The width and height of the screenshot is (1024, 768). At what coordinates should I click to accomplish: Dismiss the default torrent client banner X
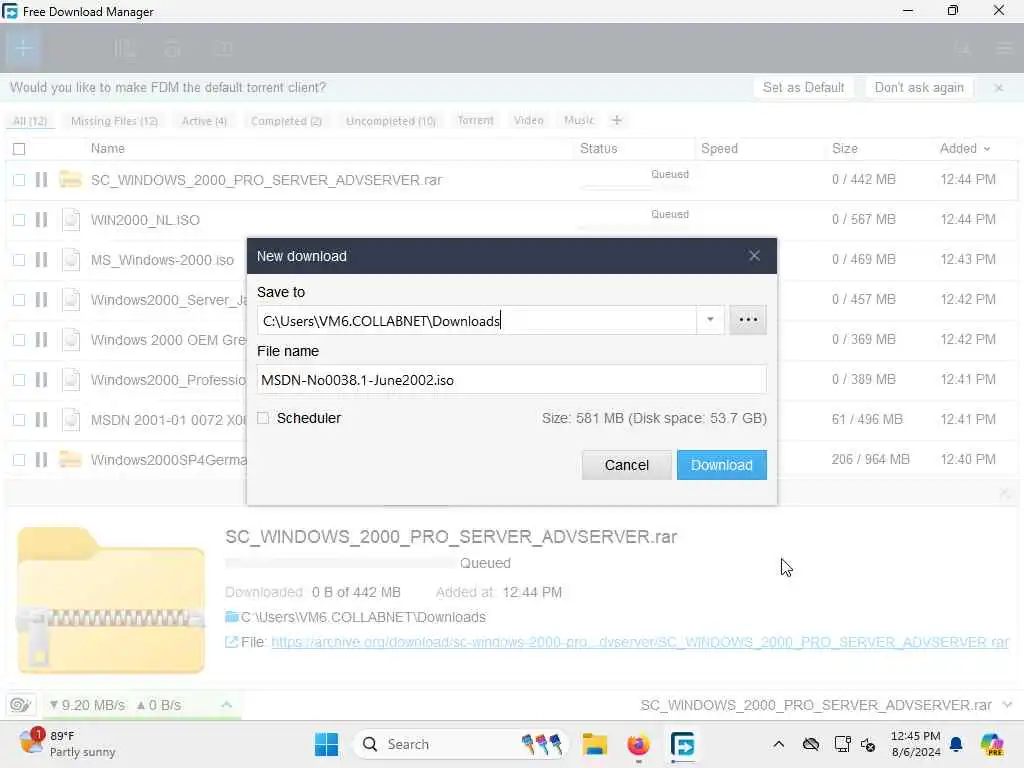(x=999, y=88)
